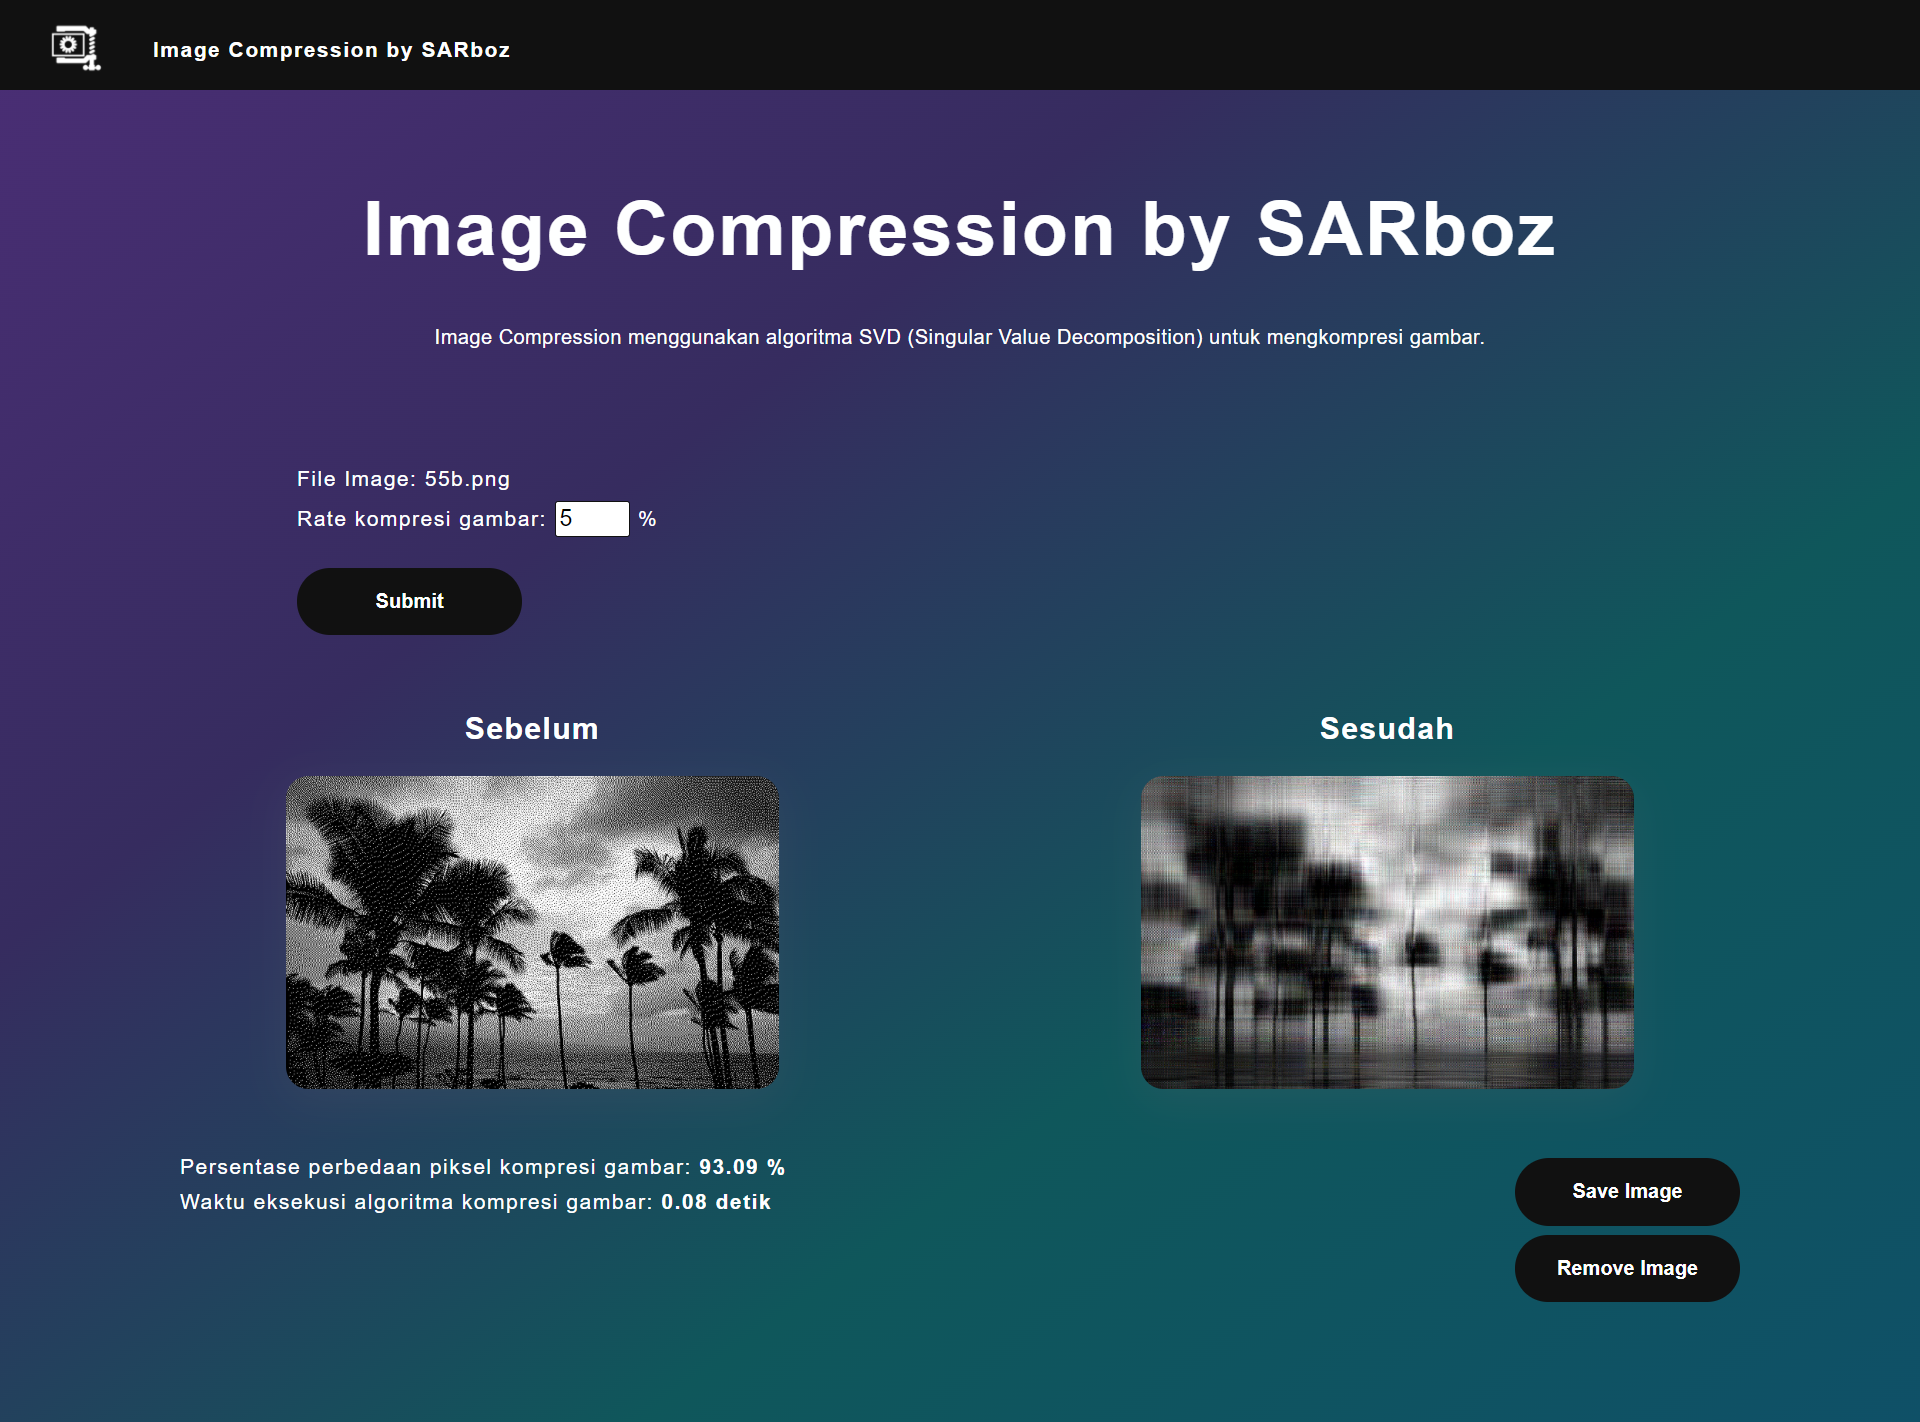Click the Sesudah compressed image thumbnail
Screen dimensions: 1920x1422
click(x=1386, y=932)
